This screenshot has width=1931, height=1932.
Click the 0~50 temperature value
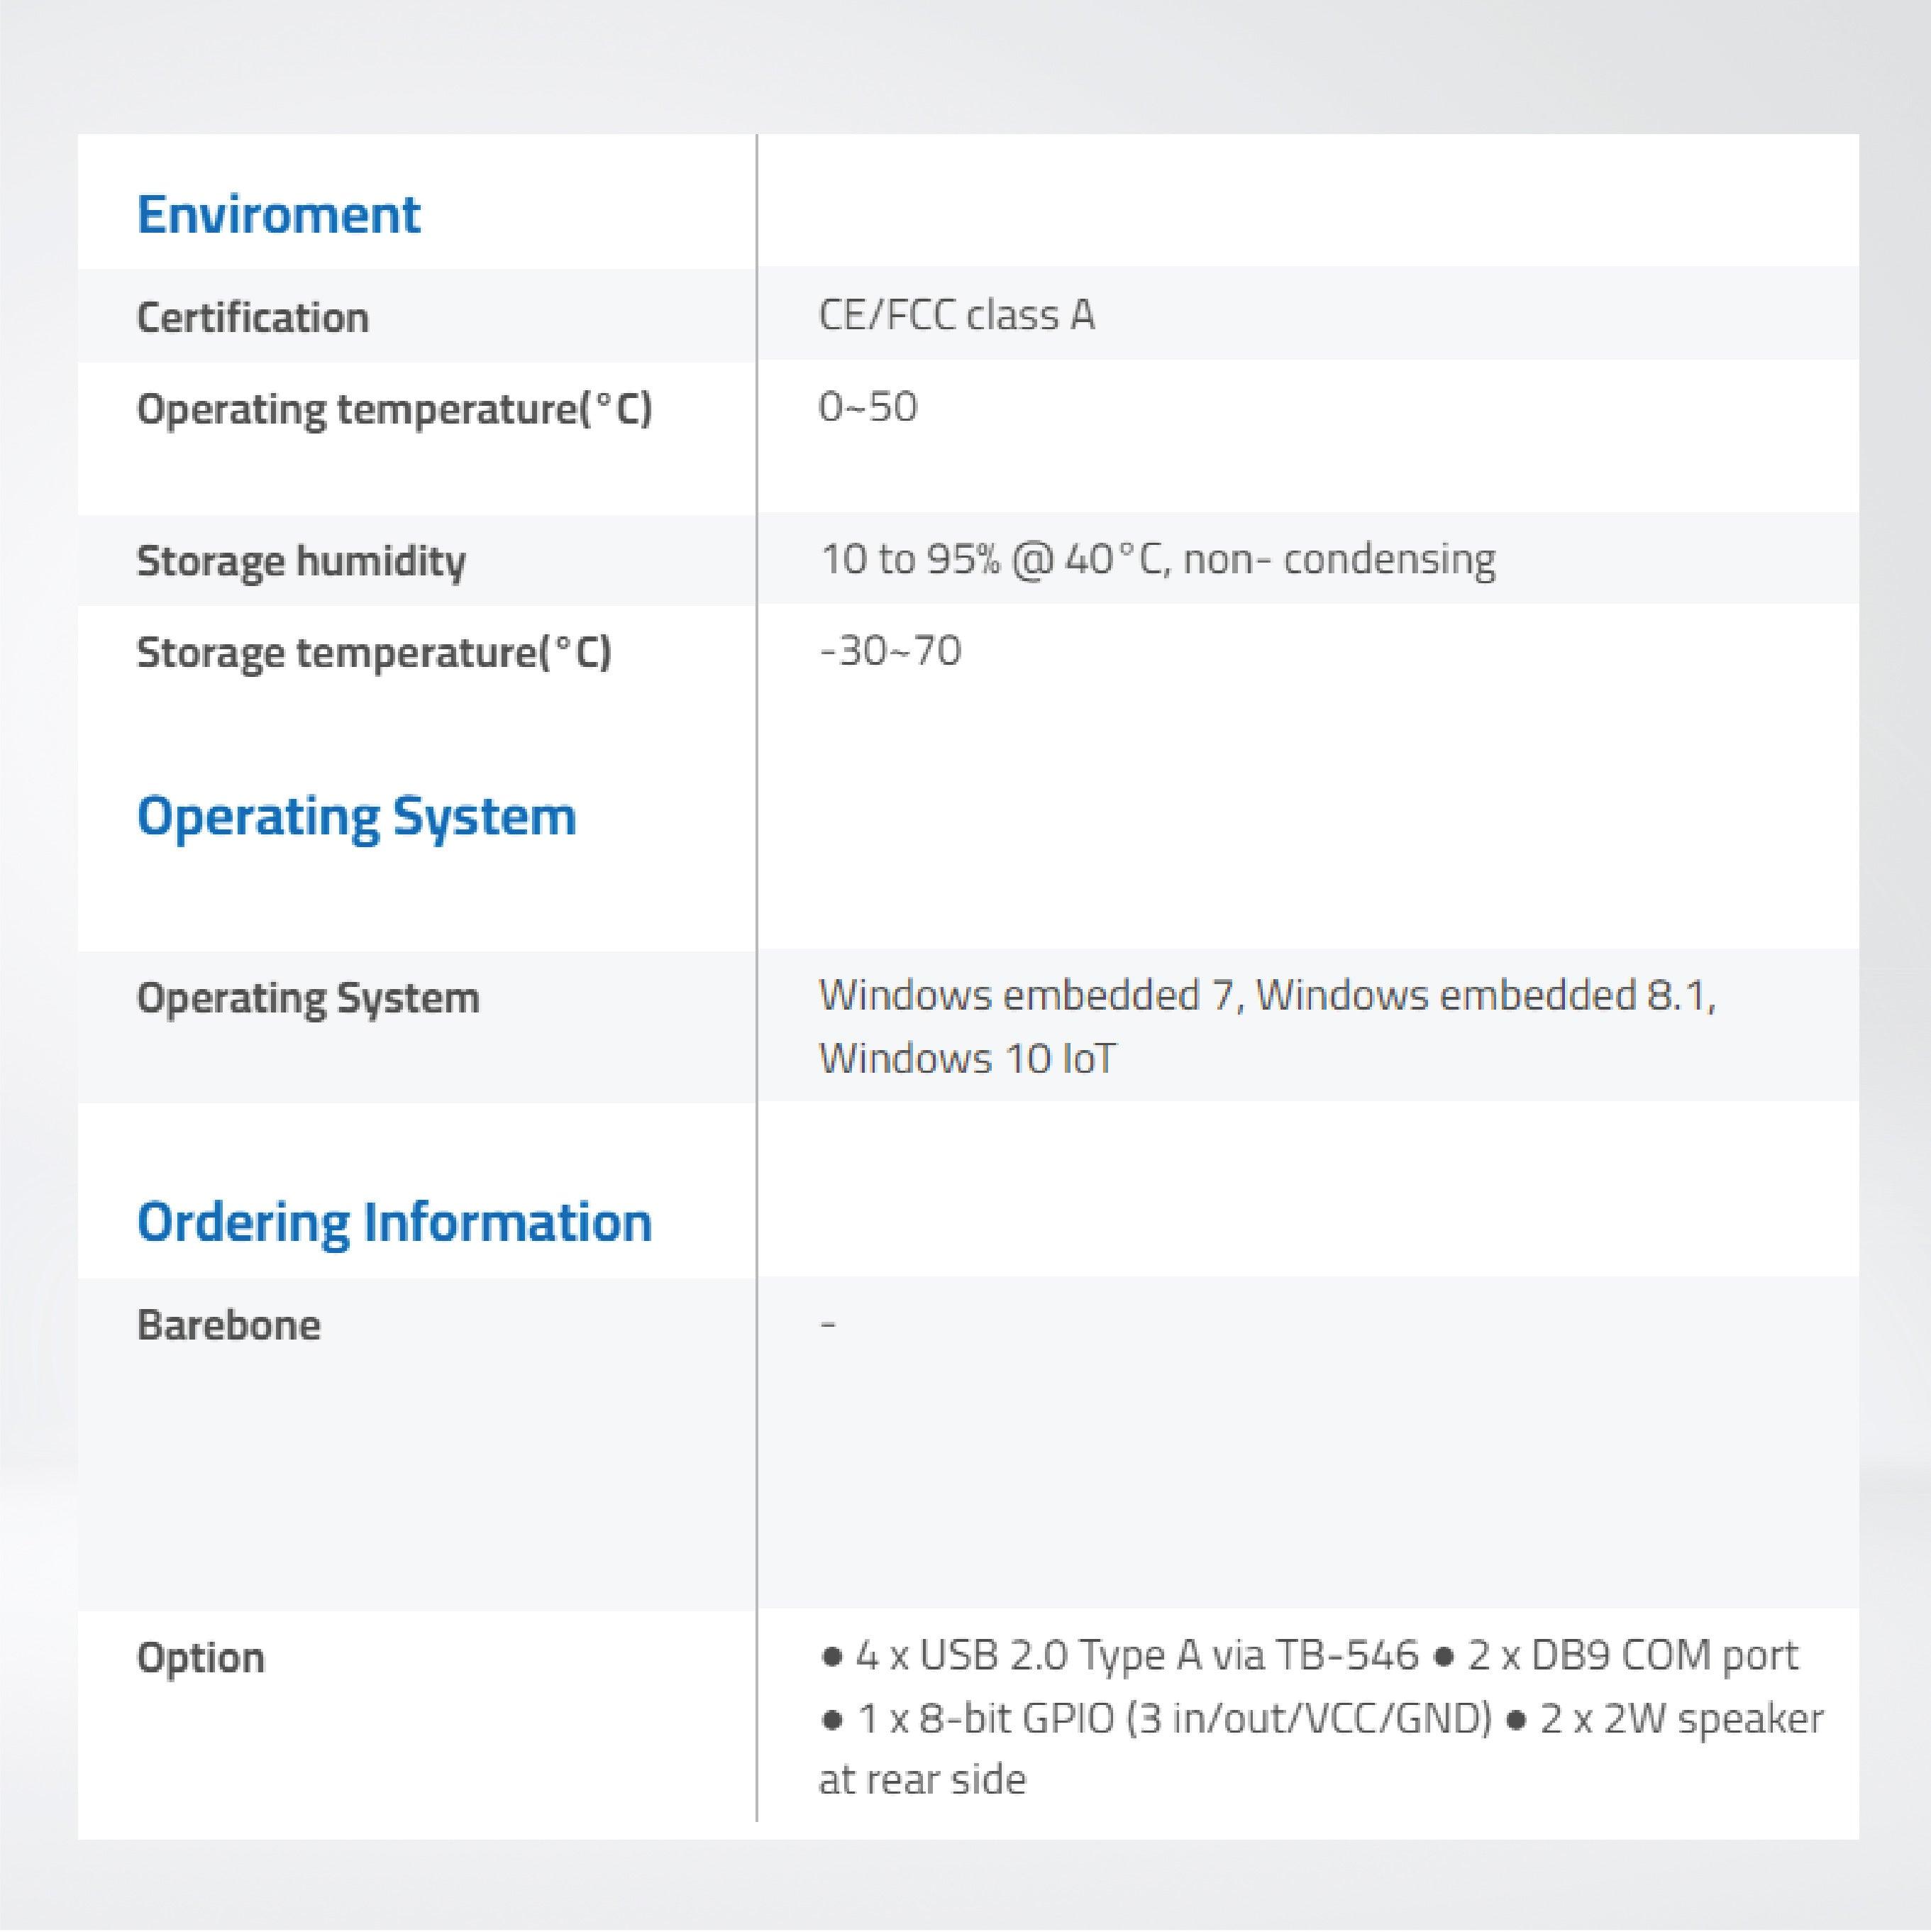[868, 407]
